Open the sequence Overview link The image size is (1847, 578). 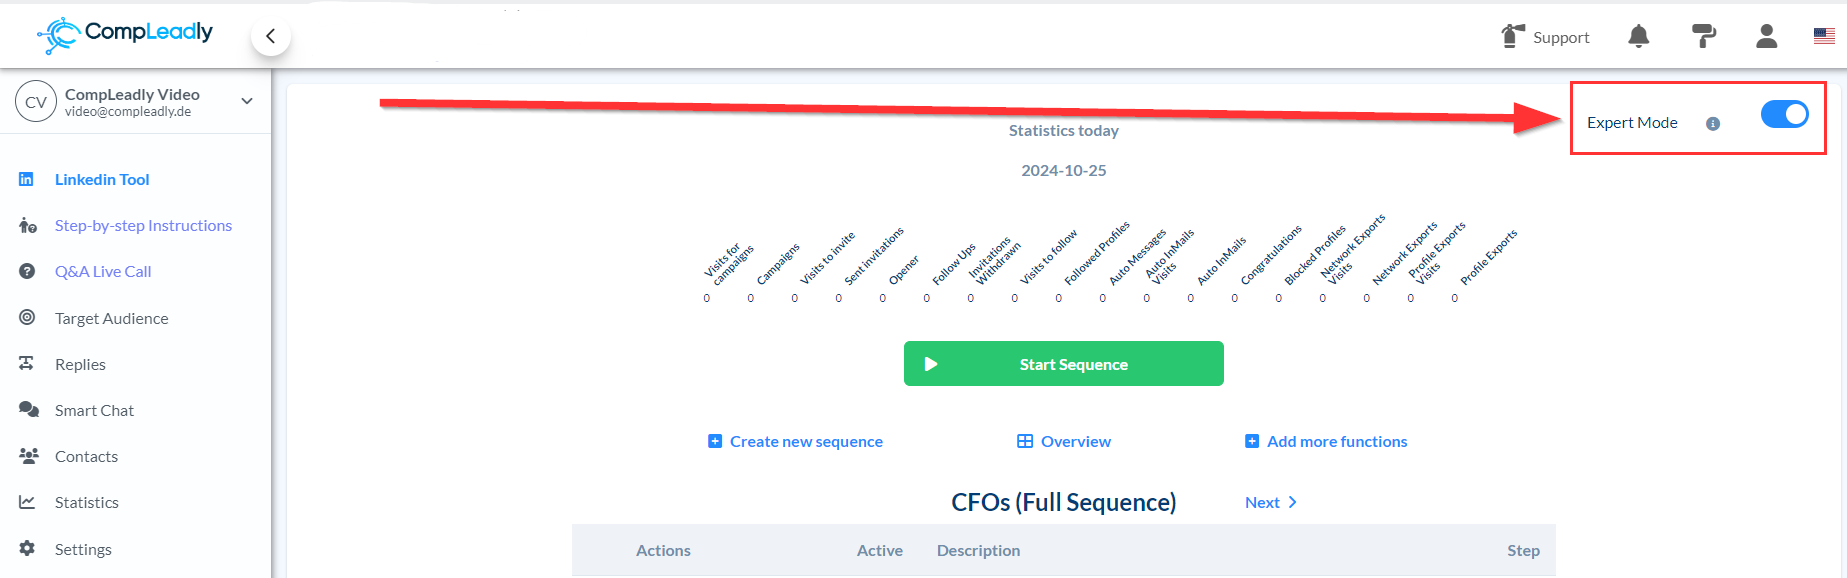click(x=1064, y=441)
